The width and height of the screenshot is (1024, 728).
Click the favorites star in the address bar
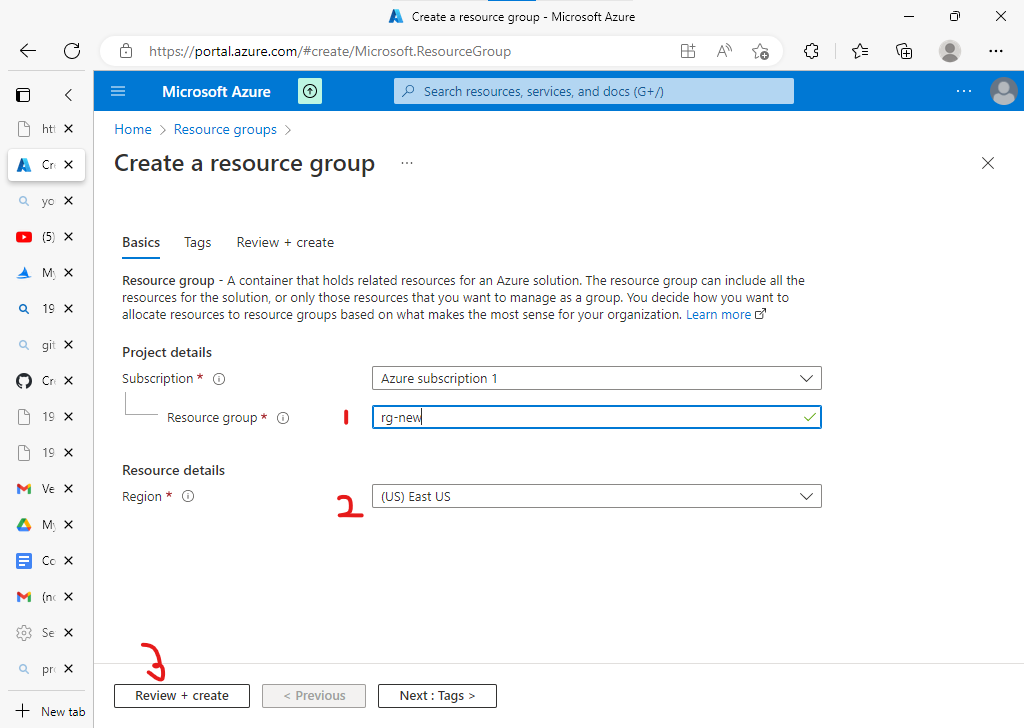click(x=760, y=50)
